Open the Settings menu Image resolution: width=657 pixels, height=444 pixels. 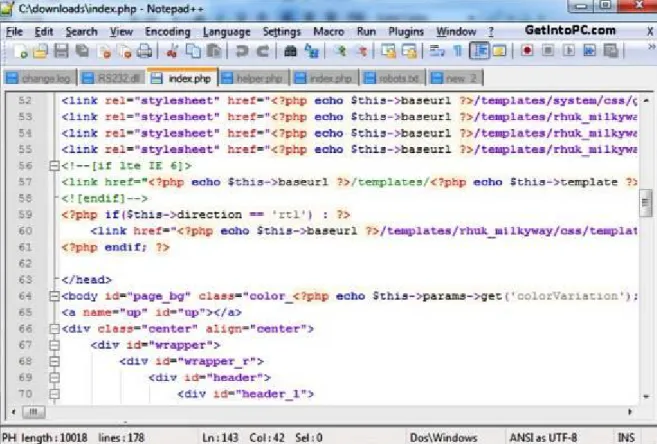pos(282,32)
